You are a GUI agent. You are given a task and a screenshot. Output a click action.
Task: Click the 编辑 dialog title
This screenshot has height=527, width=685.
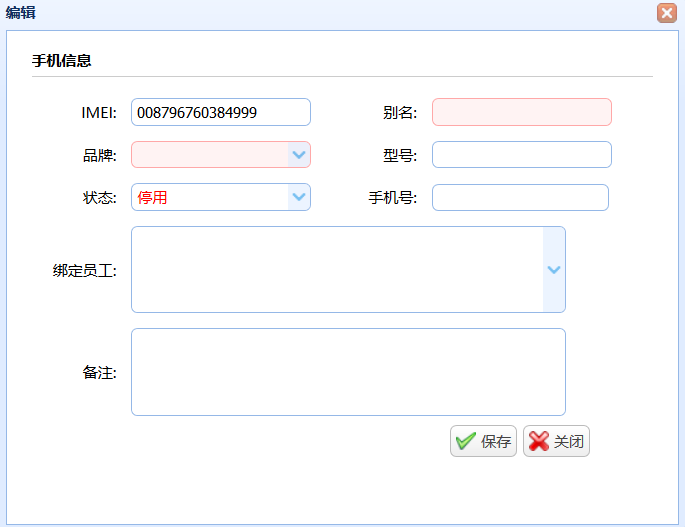tap(21, 13)
